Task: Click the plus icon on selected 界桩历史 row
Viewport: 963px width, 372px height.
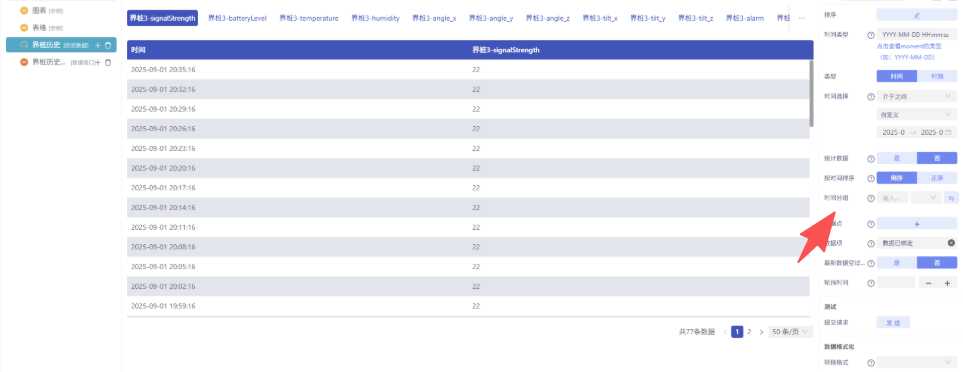Action: pos(98,45)
